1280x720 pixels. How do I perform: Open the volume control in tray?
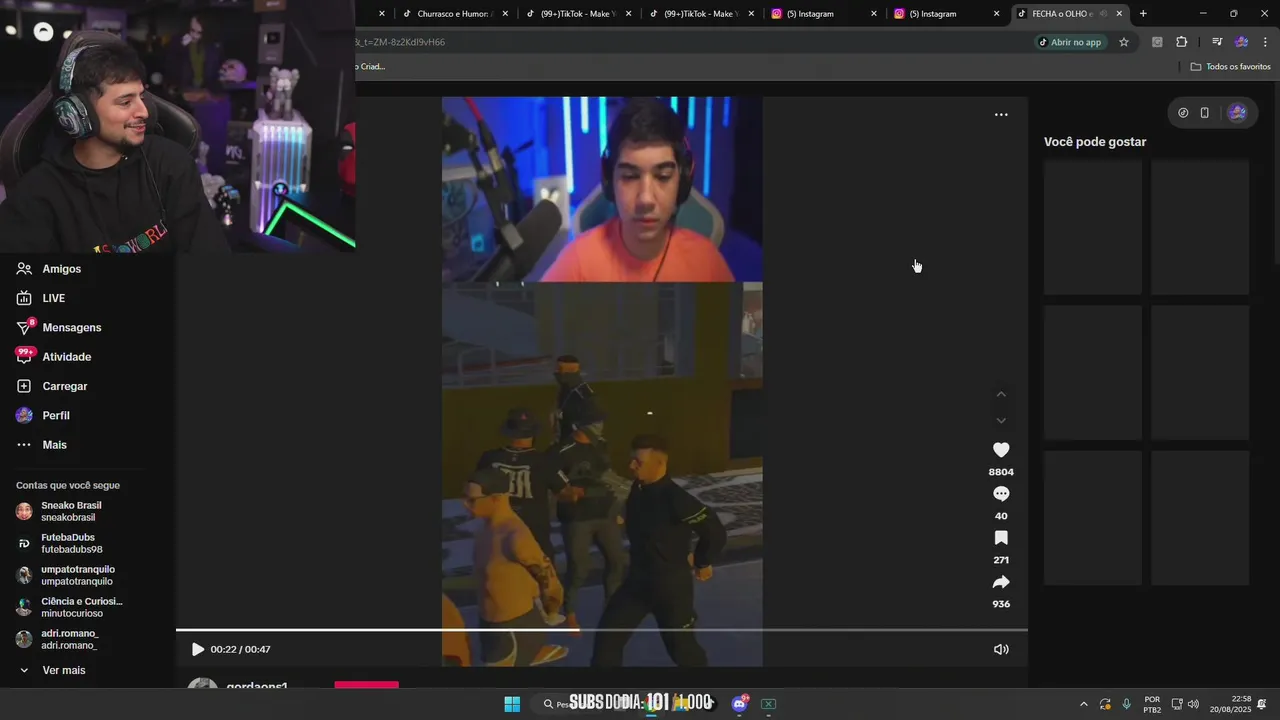coord(1193,704)
